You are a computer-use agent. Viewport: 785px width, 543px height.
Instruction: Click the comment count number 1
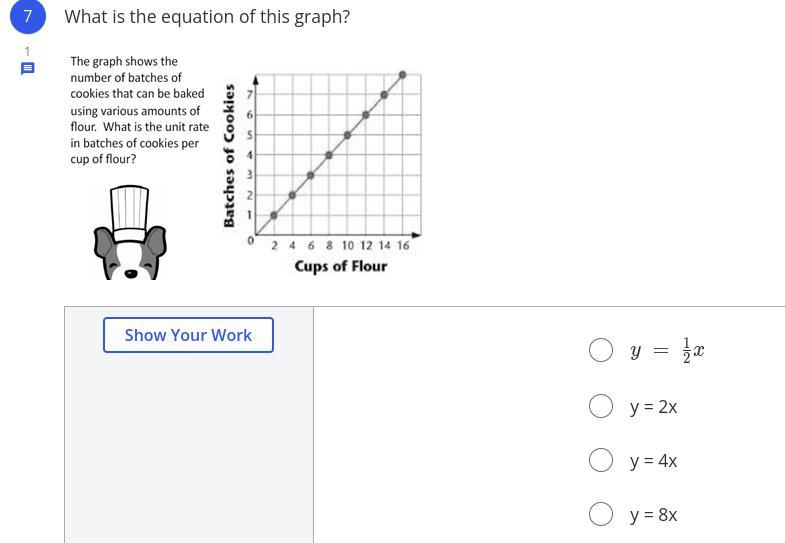point(28,51)
